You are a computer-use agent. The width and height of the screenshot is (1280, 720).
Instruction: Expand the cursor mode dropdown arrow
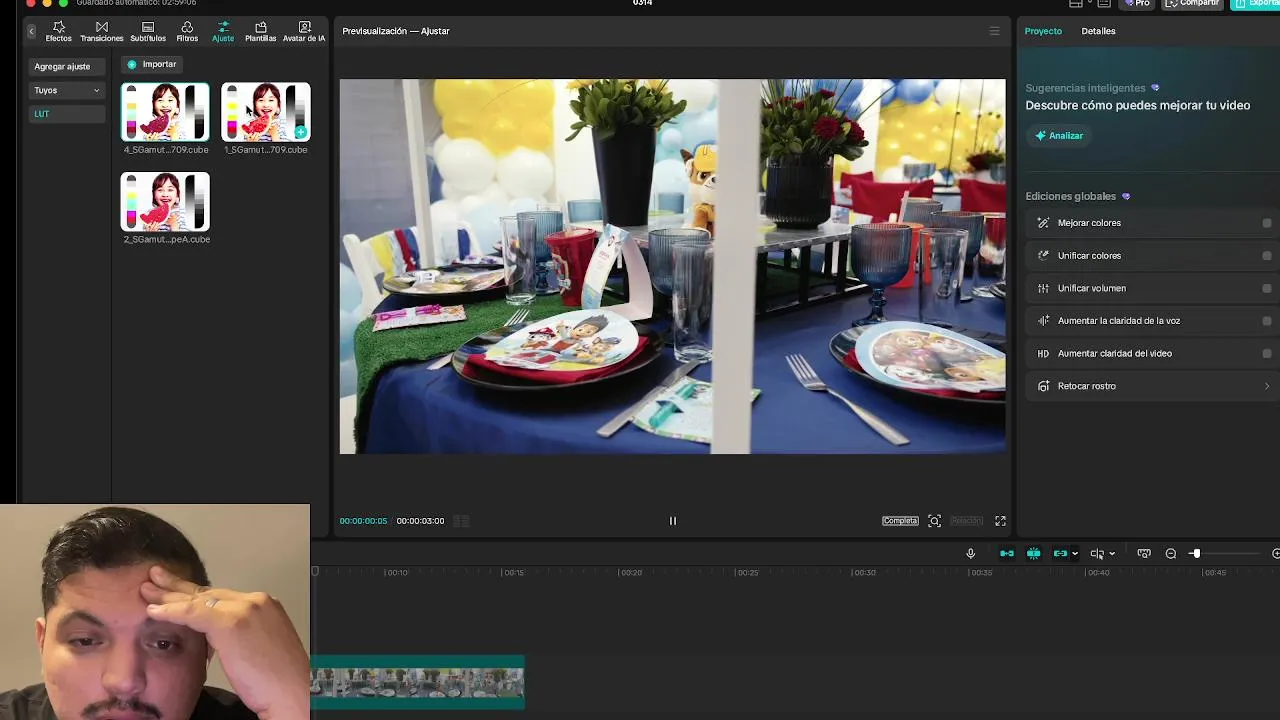point(1112,553)
